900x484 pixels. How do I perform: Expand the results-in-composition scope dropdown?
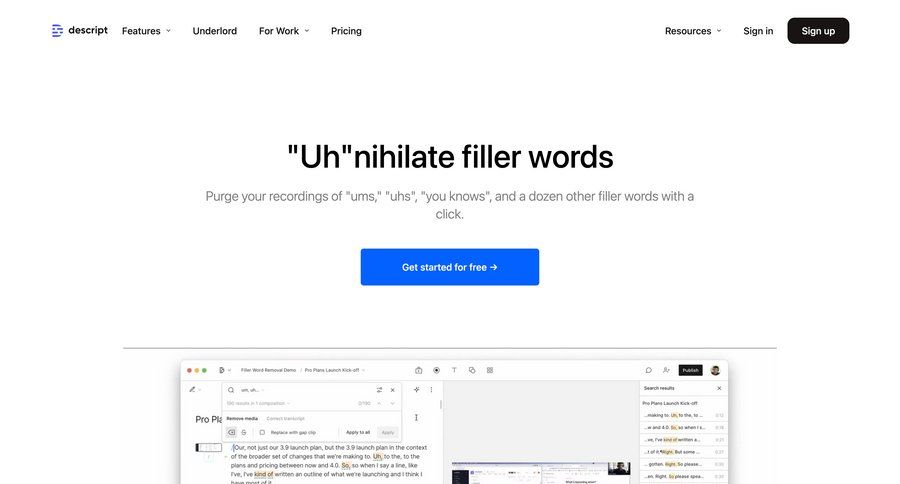[x=258, y=404]
